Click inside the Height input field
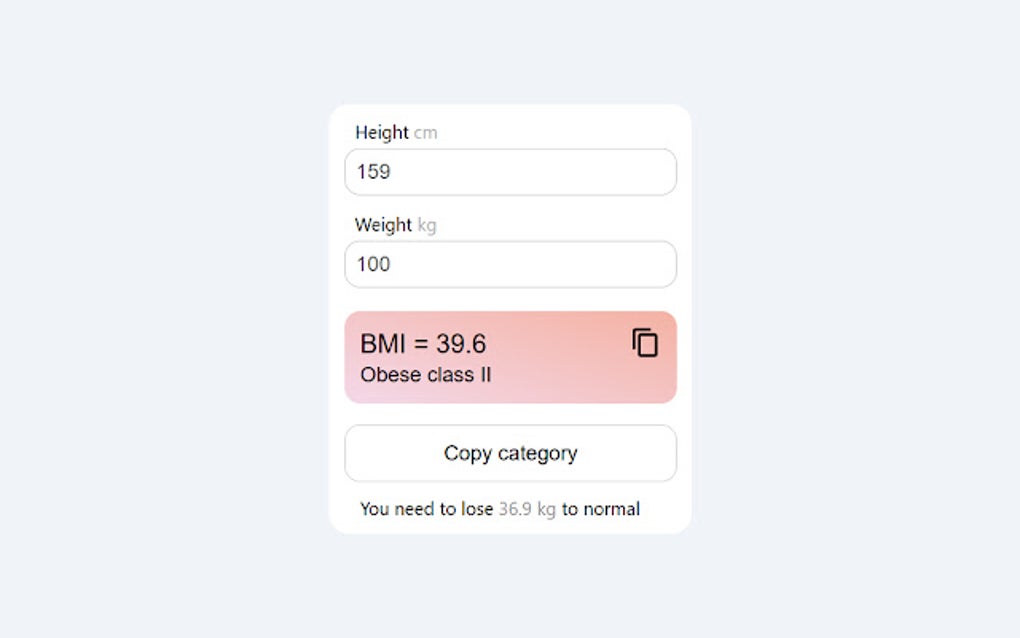The height and width of the screenshot is (638, 1020). coord(510,171)
